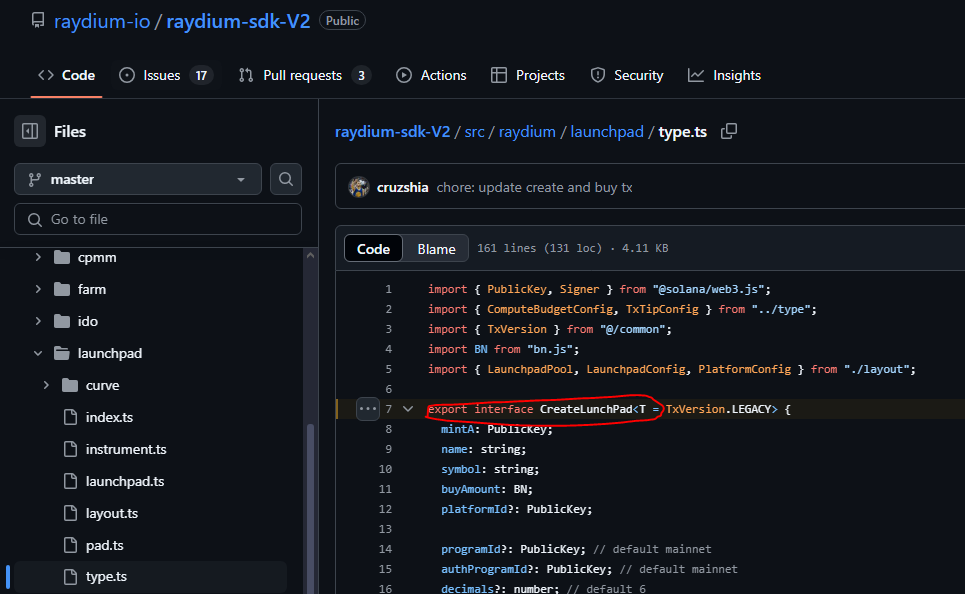Open the commit message 'chore: update create and buy tx'
965x594 pixels.
coord(534,187)
